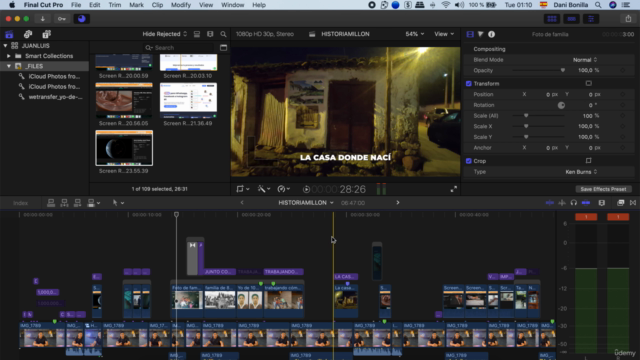Open the Trim menu
Viewport: 640px width, 360px height.
115,5
